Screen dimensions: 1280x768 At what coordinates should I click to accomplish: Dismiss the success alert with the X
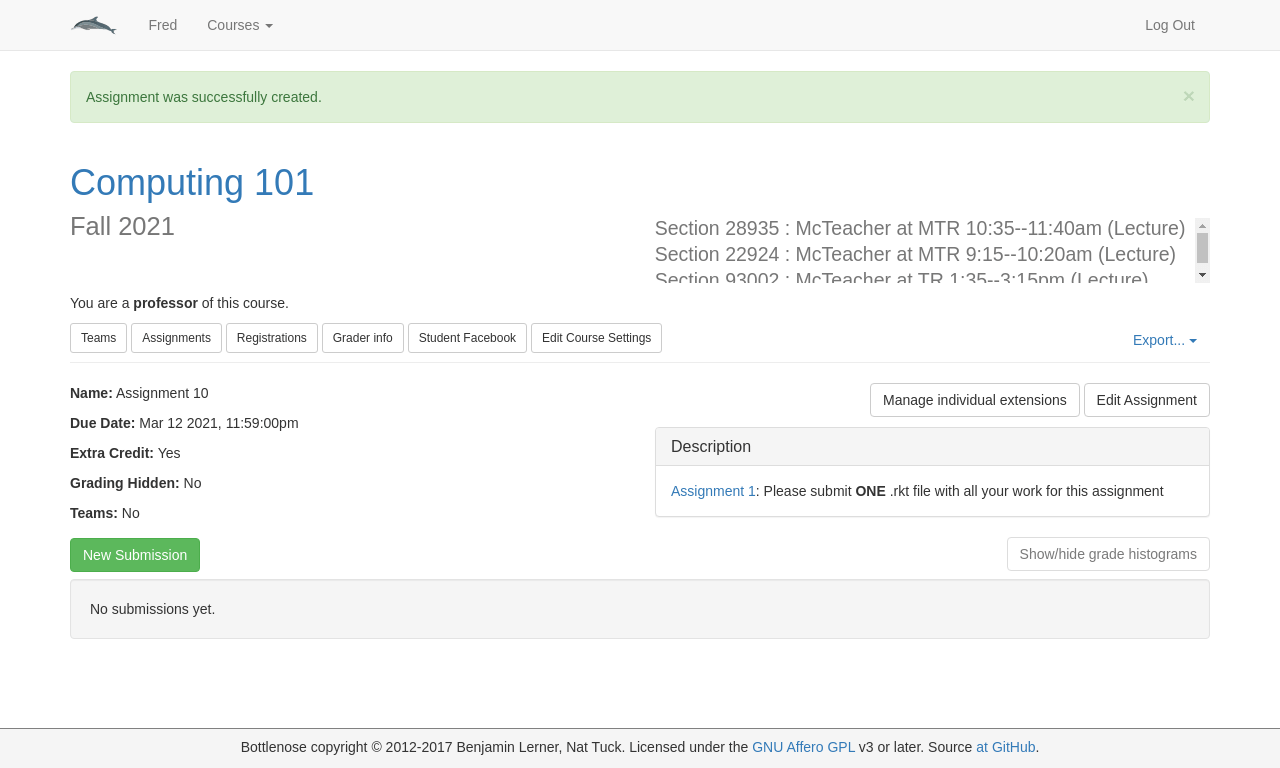click(x=1188, y=96)
